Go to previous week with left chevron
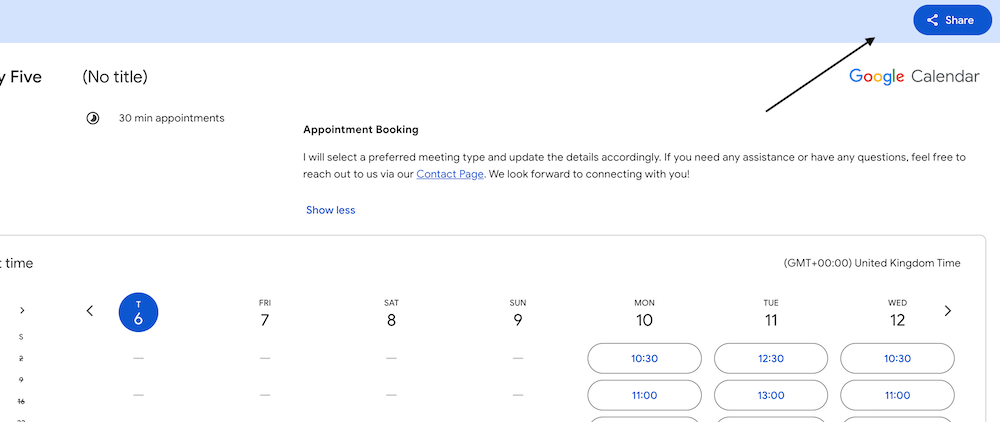The height and width of the screenshot is (422, 1000). pyautogui.click(x=90, y=311)
